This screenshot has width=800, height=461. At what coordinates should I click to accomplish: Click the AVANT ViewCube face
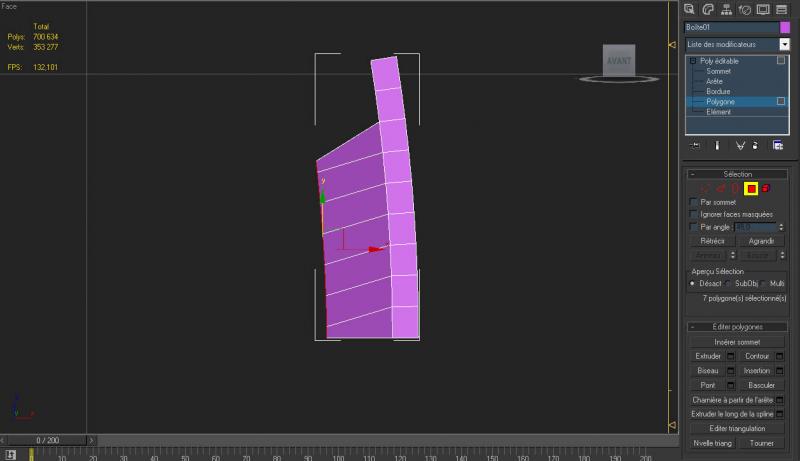pos(618,60)
